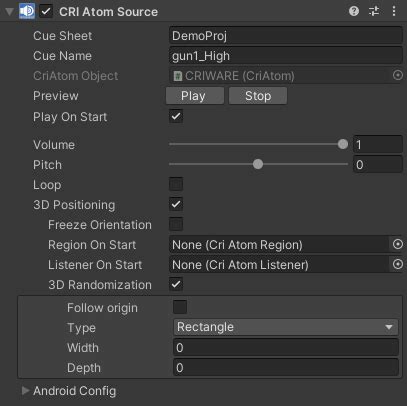
Task: Expand the Android Config foldout
Action: 25,391
